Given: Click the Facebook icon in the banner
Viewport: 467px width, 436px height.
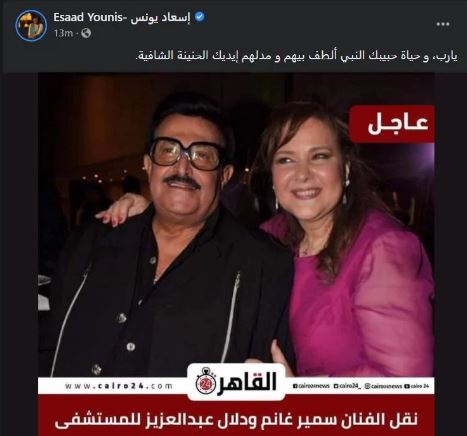Looking at the screenshot, I should tap(295, 386).
